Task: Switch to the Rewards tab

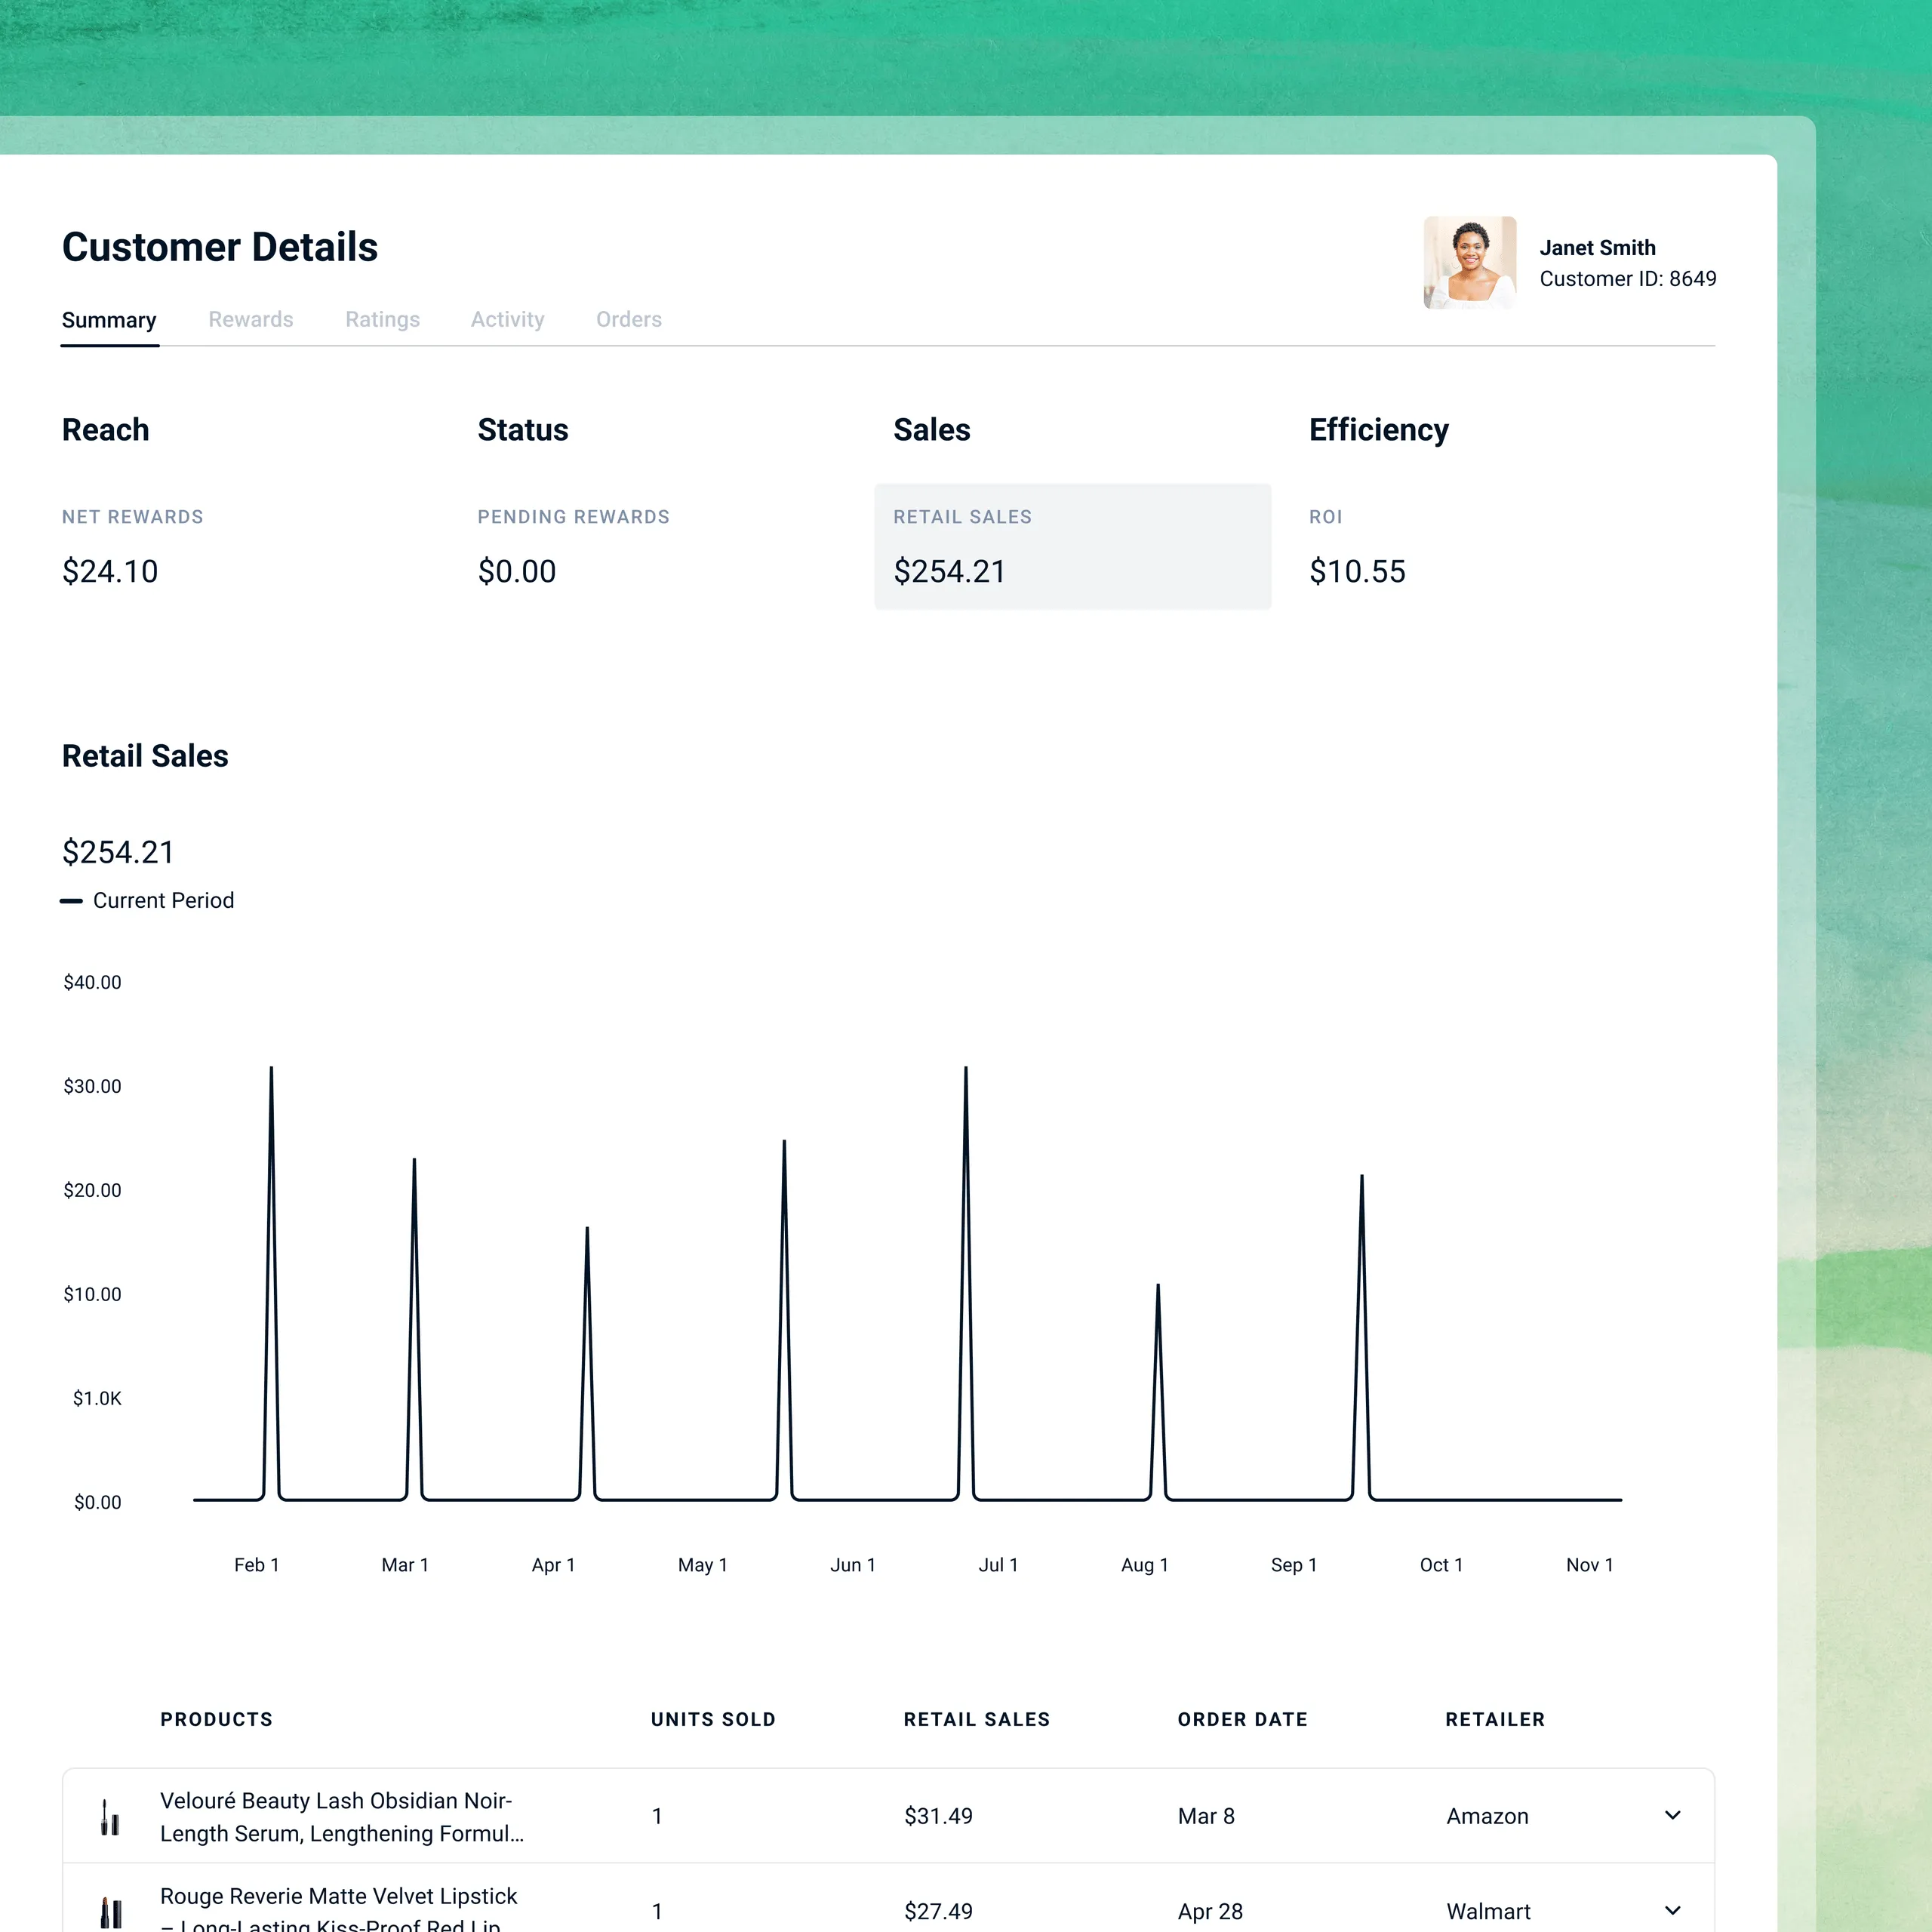Action: tap(250, 319)
